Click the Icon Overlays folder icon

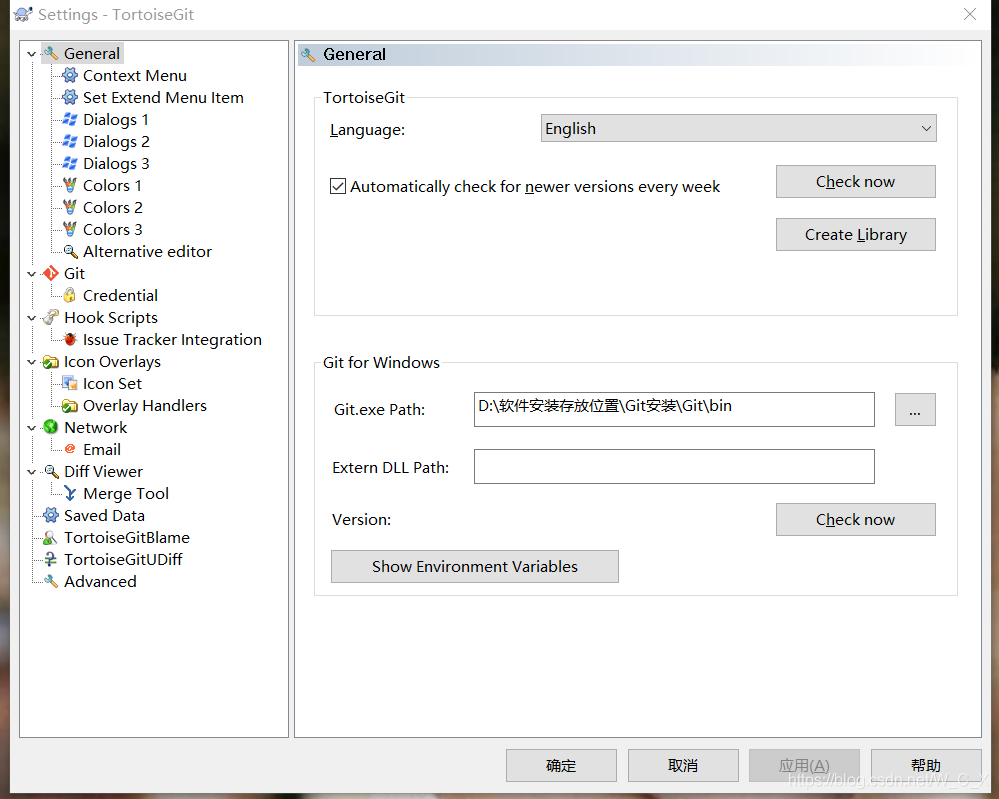click(x=50, y=362)
